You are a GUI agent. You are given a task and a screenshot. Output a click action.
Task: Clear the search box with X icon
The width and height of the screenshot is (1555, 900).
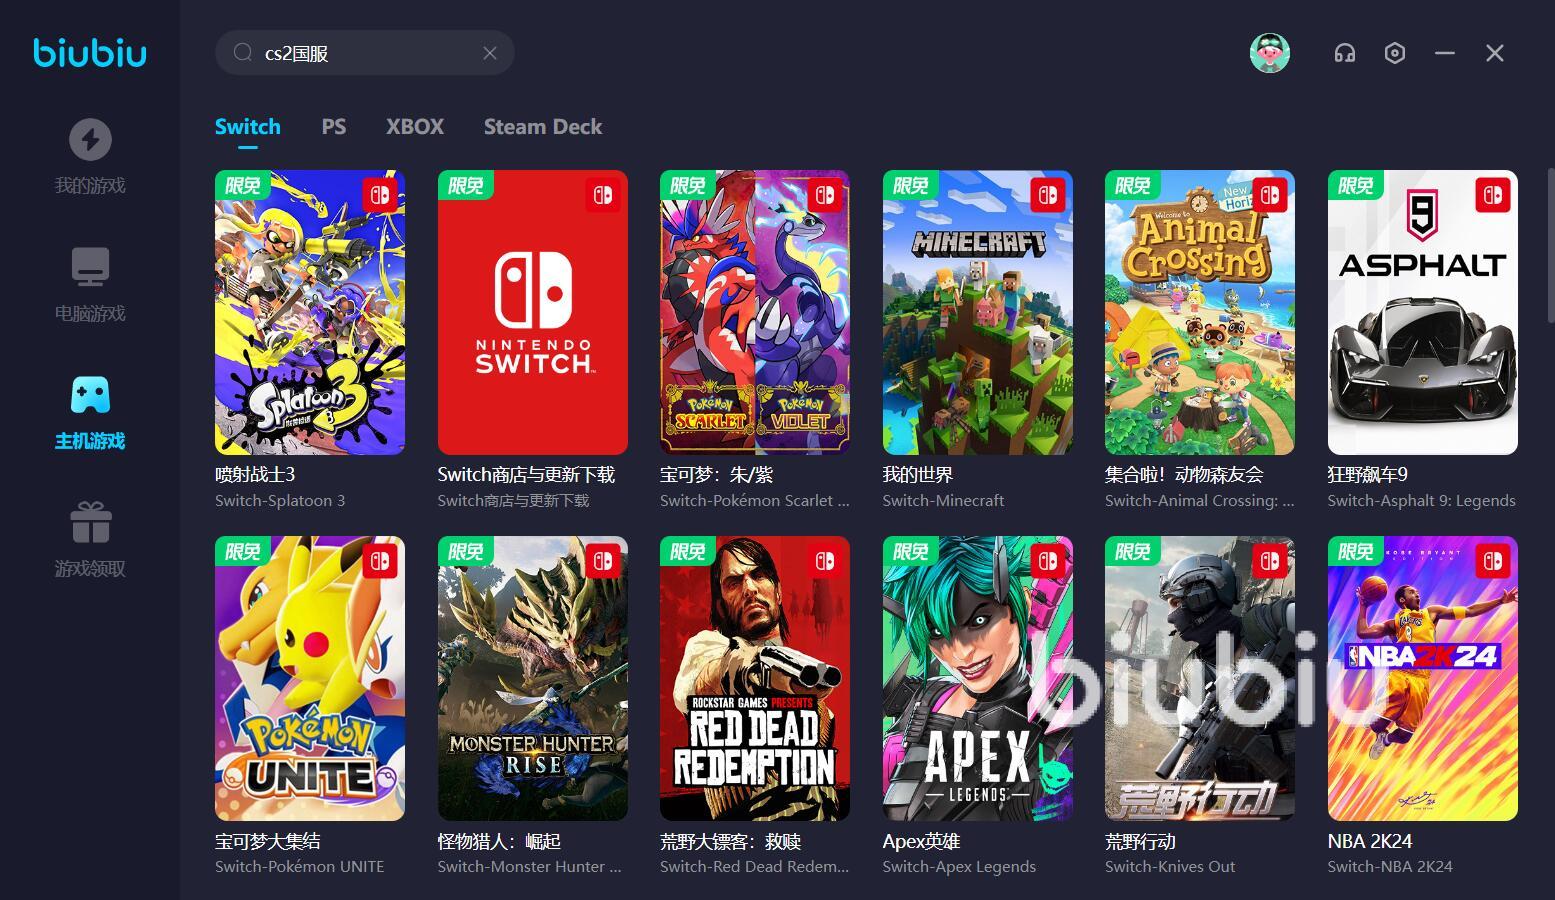pos(490,53)
